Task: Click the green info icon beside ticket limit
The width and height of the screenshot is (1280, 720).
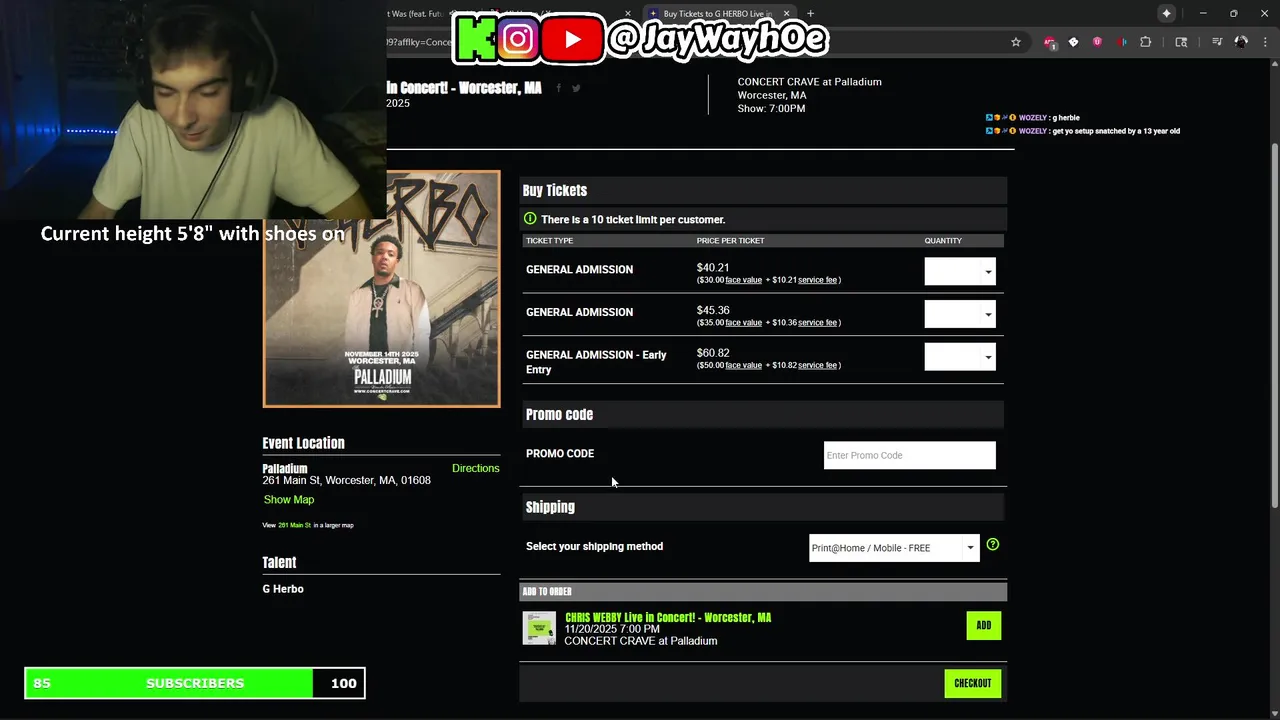Action: pos(530,218)
